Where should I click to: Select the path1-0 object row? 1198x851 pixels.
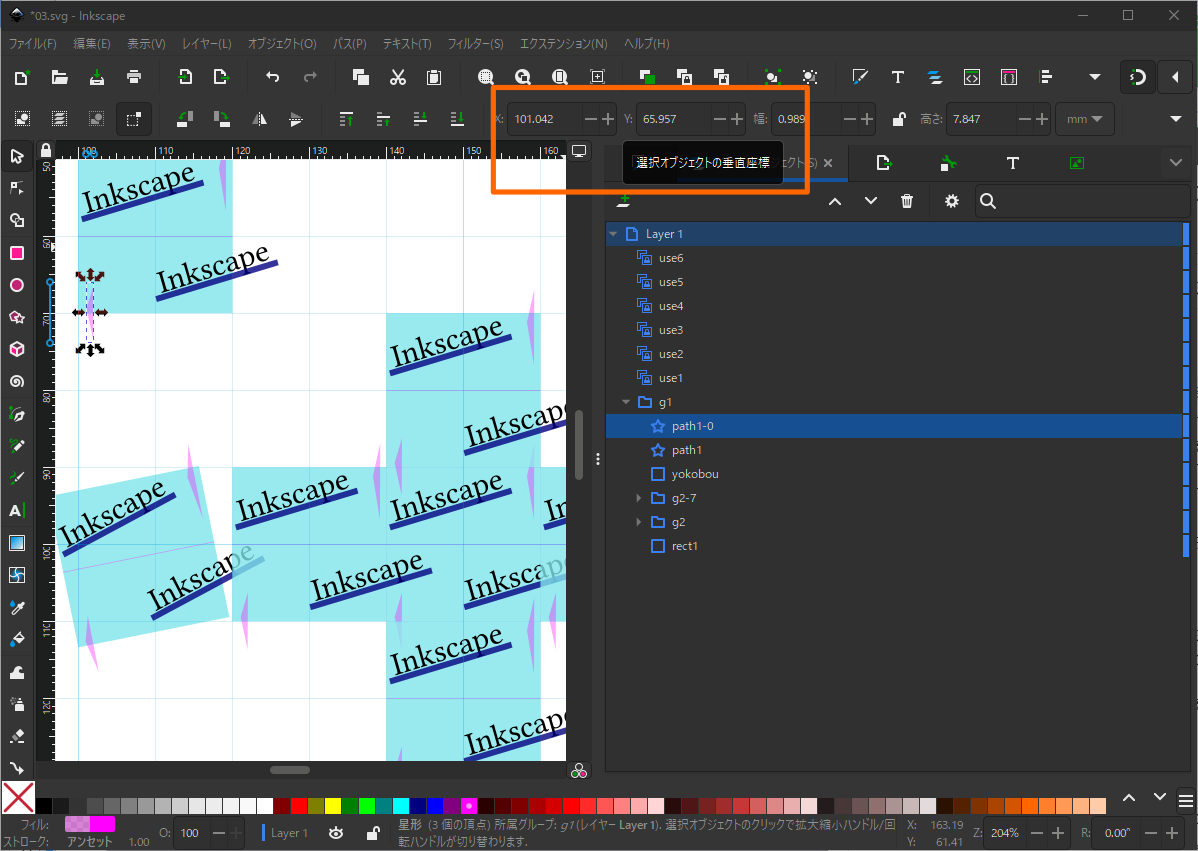(894, 426)
